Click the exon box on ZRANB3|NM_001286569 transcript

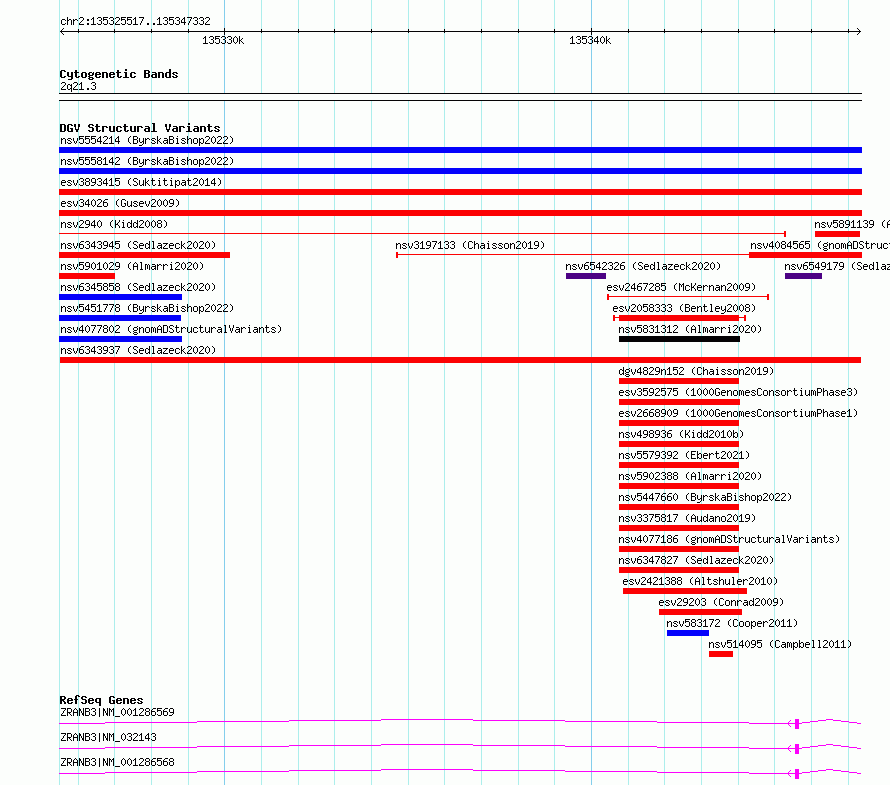pyautogui.click(x=797, y=724)
